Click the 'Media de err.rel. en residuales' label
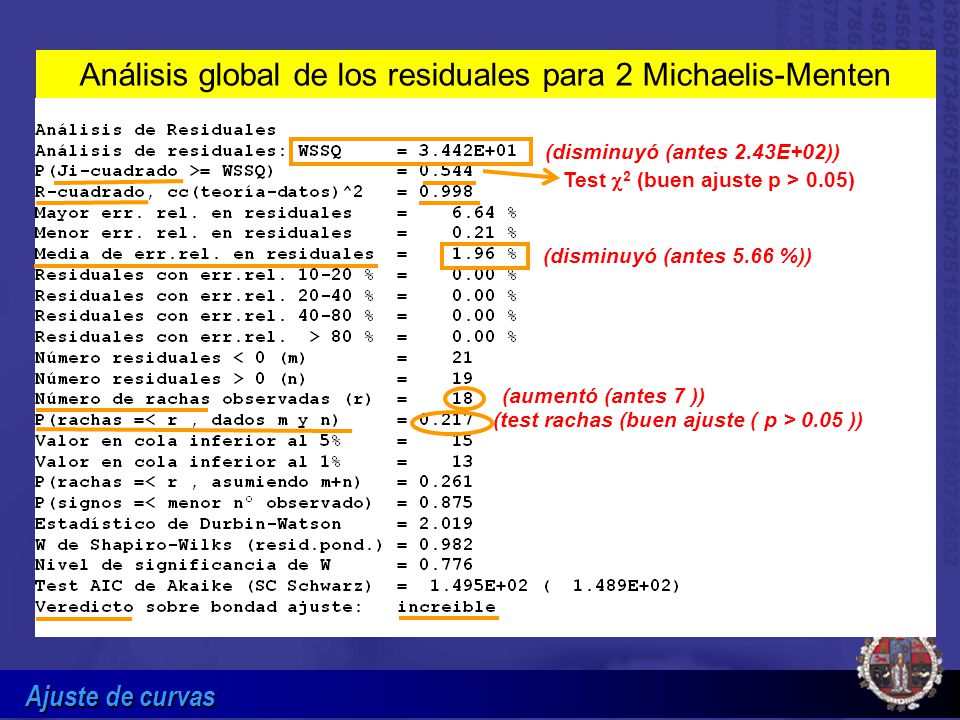The height and width of the screenshot is (720, 960). click(x=204, y=254)
